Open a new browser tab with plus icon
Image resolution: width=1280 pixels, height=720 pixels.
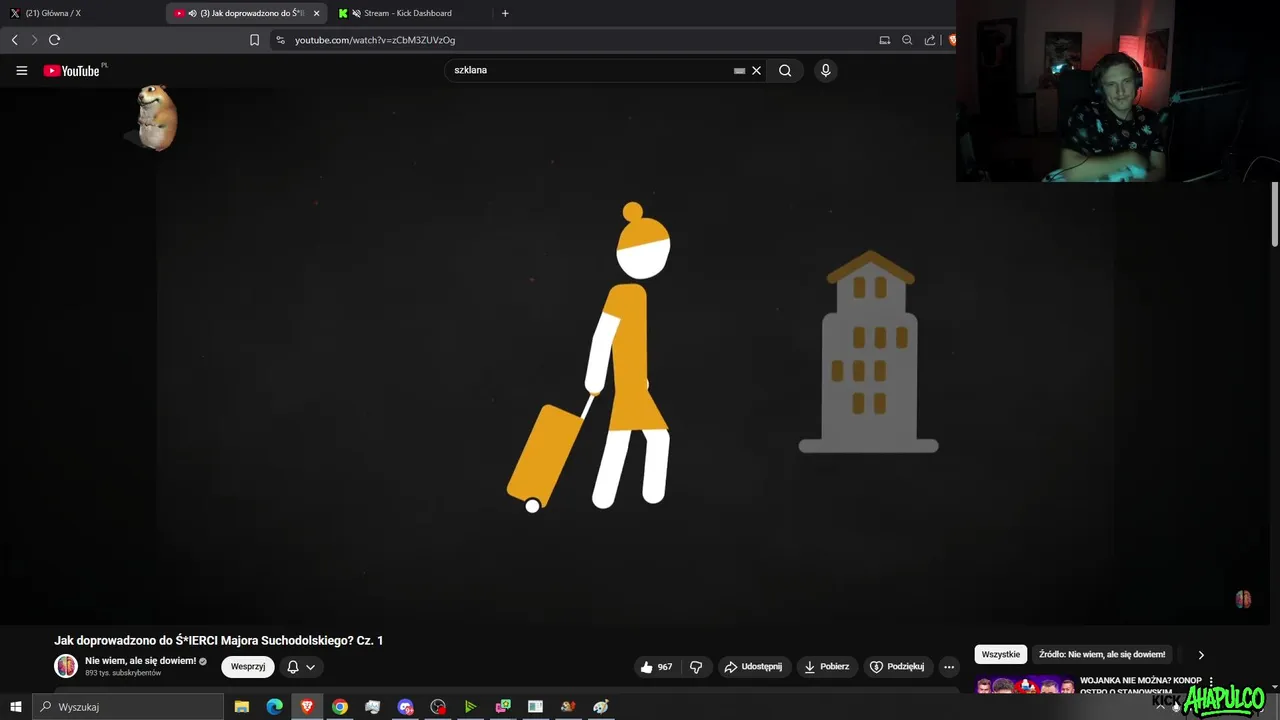(505, 13)
